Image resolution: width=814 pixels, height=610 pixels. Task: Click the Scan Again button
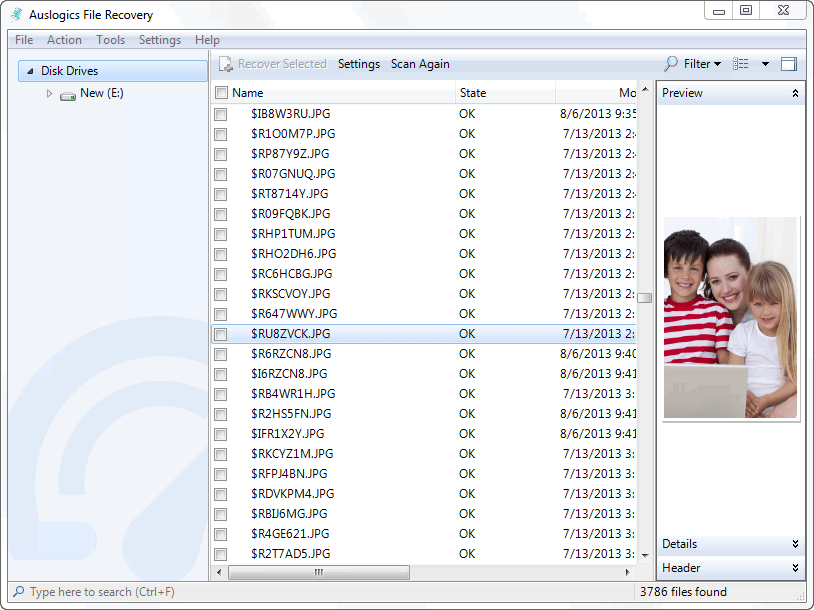pos(420,64)
